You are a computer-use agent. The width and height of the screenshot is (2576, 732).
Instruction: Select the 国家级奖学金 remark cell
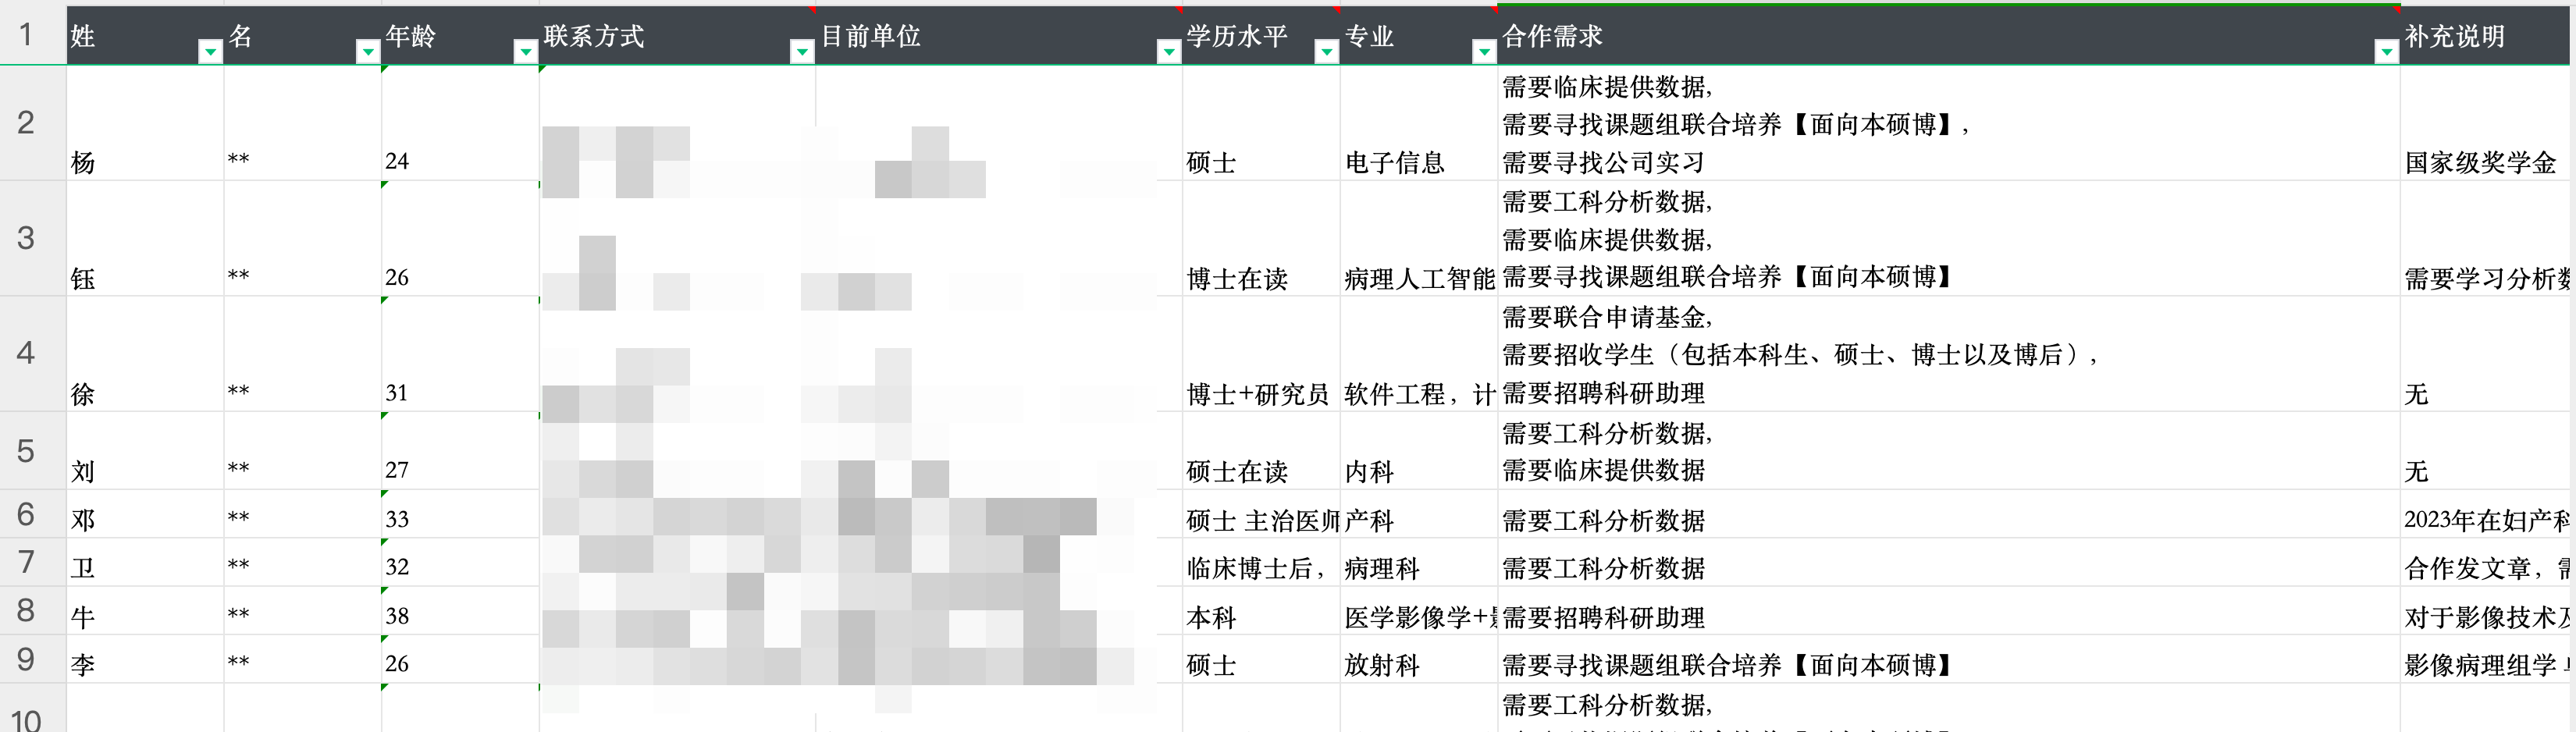tap(2485, 123)
